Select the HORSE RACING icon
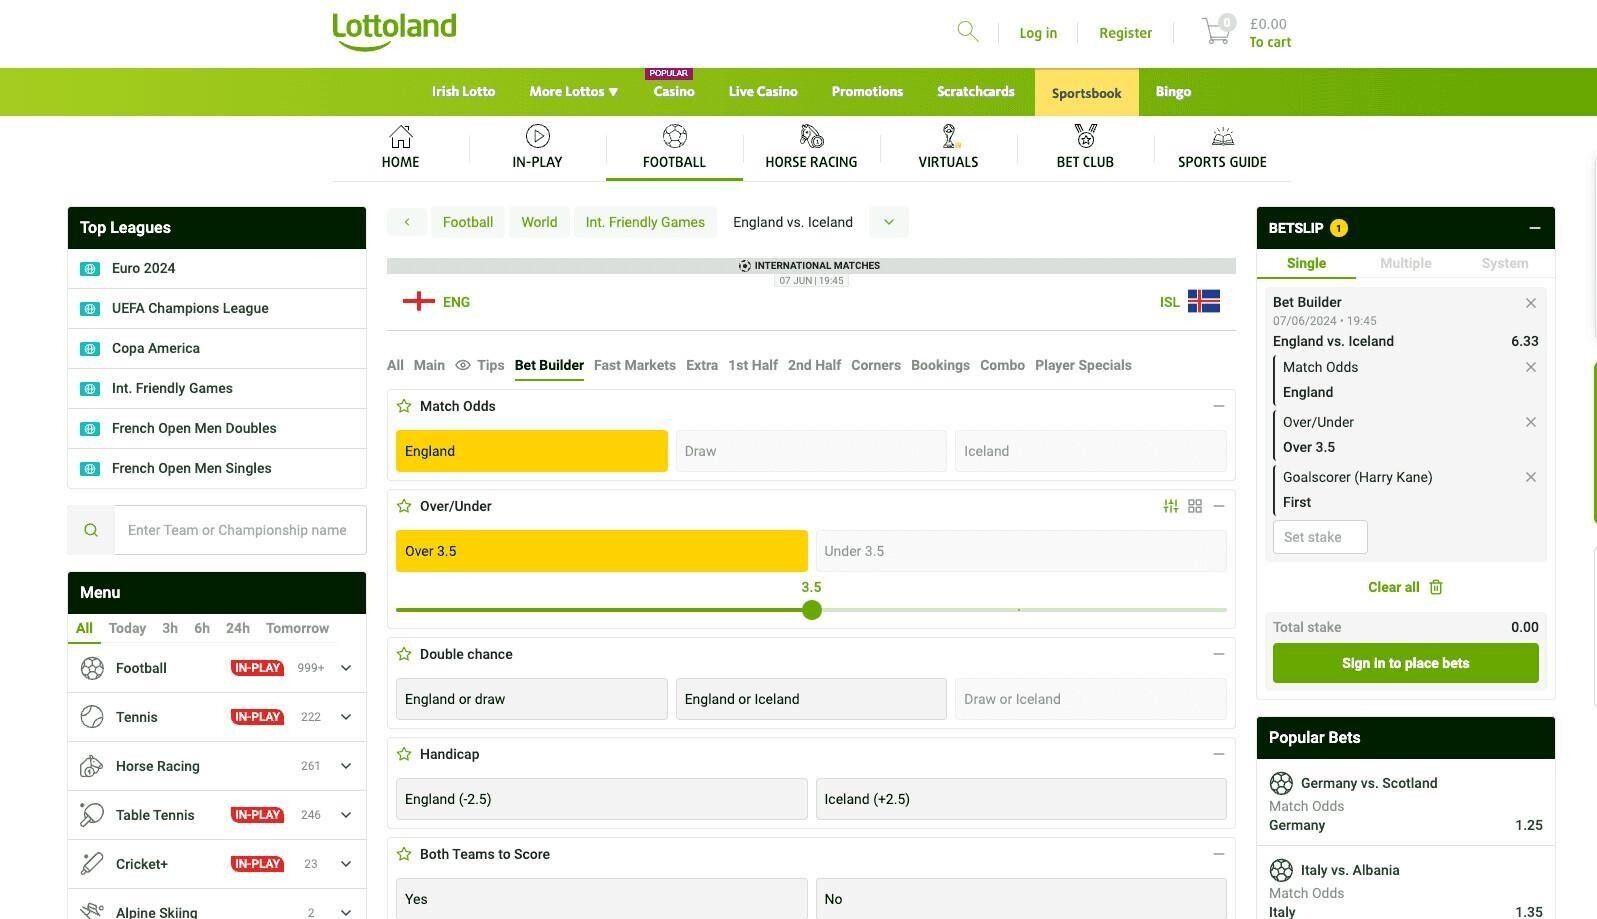This screenshot has width=1597, height=919. click(811, 136)
